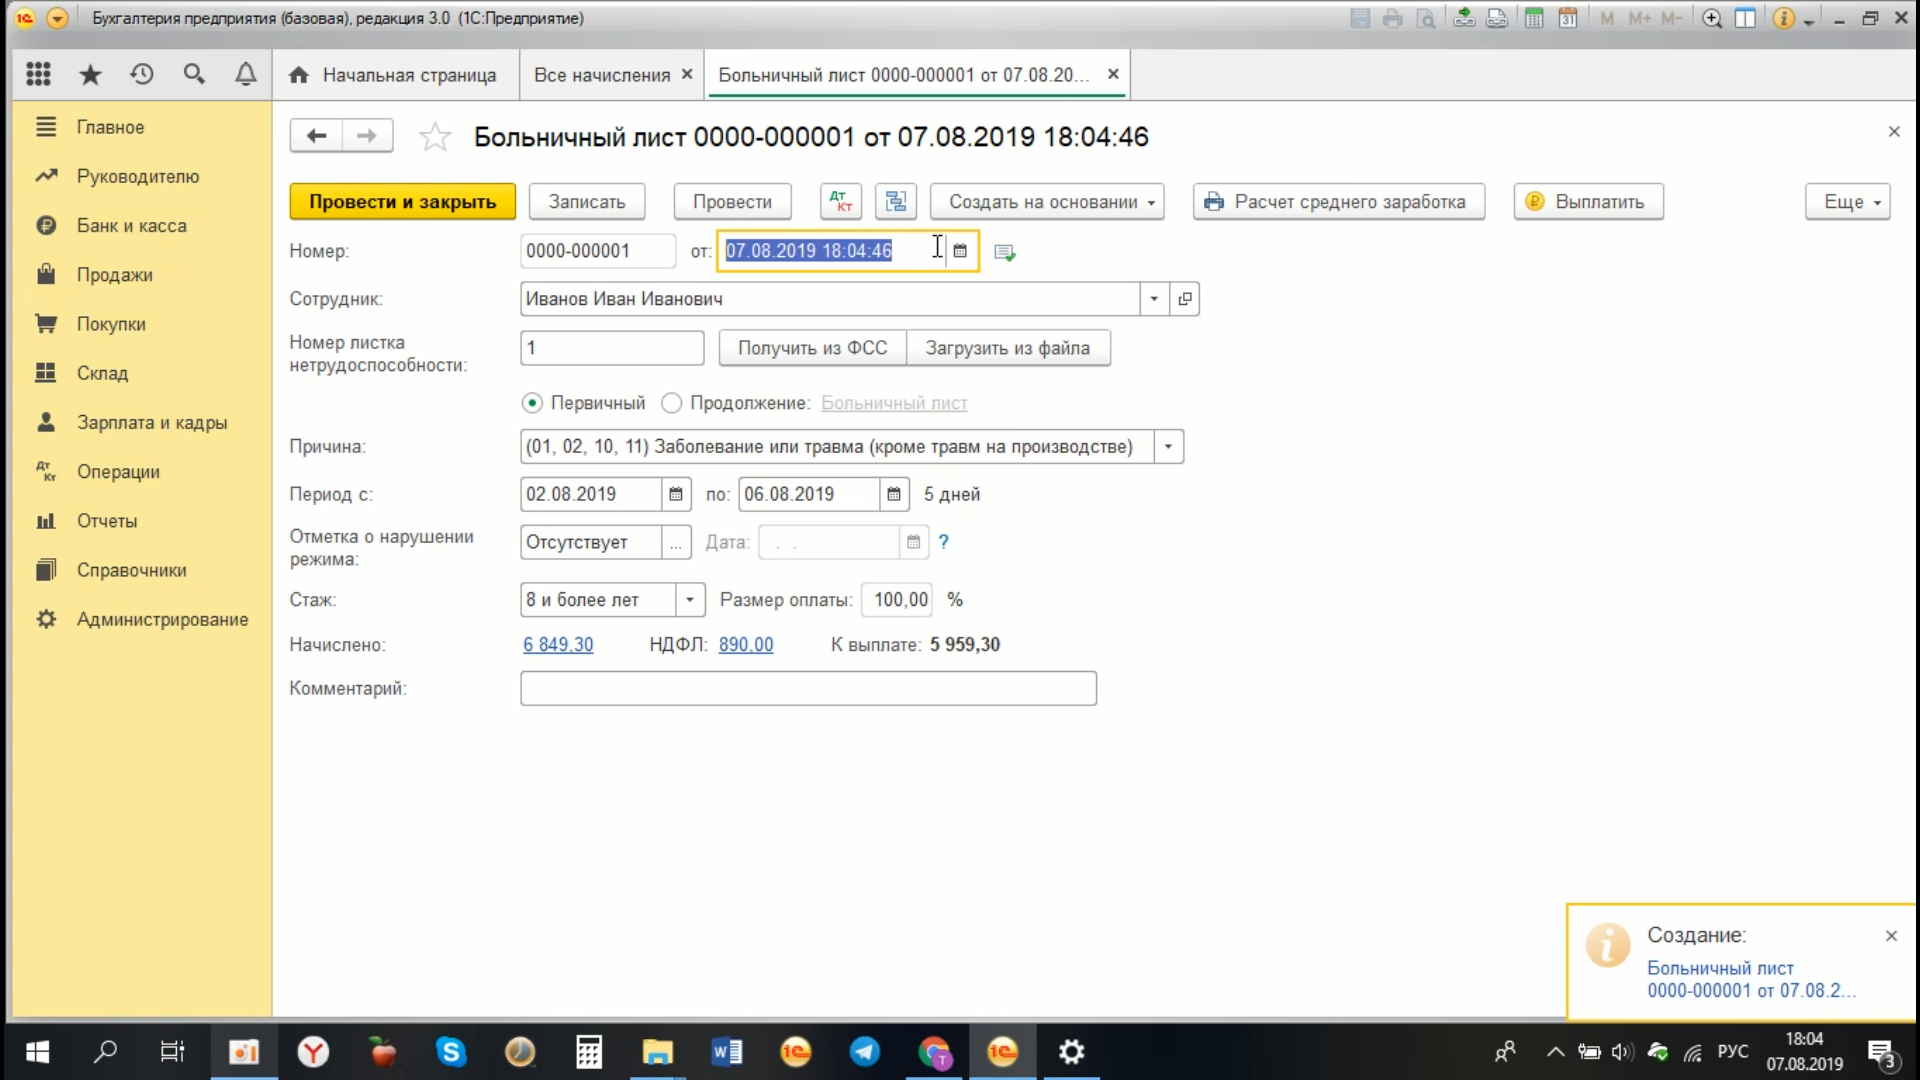Expand the Причина dropdown list
This screenshot has width=1920, height=1080.
[x=1168, y=447]
